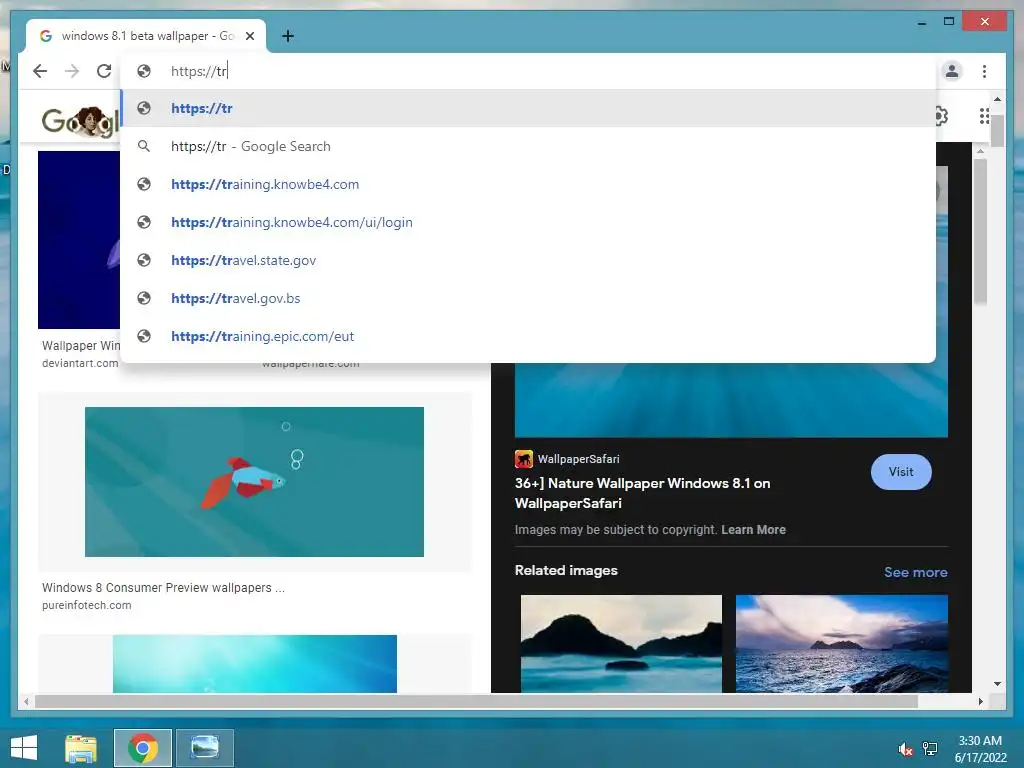Click the picture viewer taskbar icon
The height and width of the screenshot is (768, 1024).
point(204,748)
